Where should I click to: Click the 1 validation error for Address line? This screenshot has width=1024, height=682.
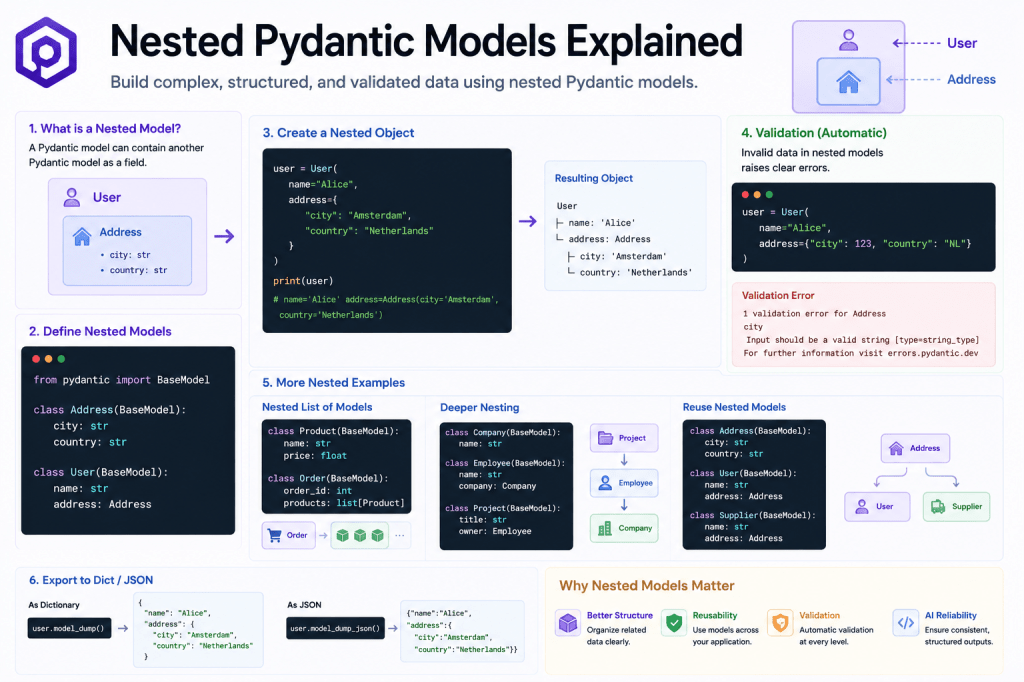click(814, 314)
